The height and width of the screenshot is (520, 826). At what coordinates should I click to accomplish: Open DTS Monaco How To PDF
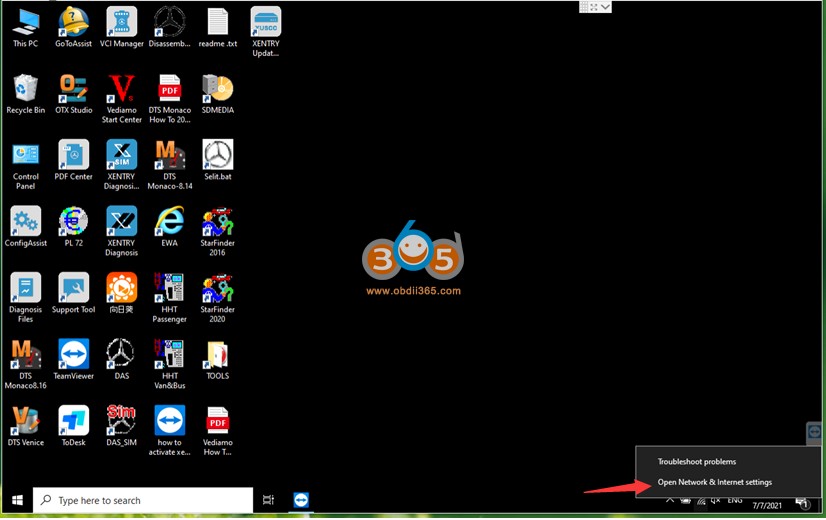[170, 99]
